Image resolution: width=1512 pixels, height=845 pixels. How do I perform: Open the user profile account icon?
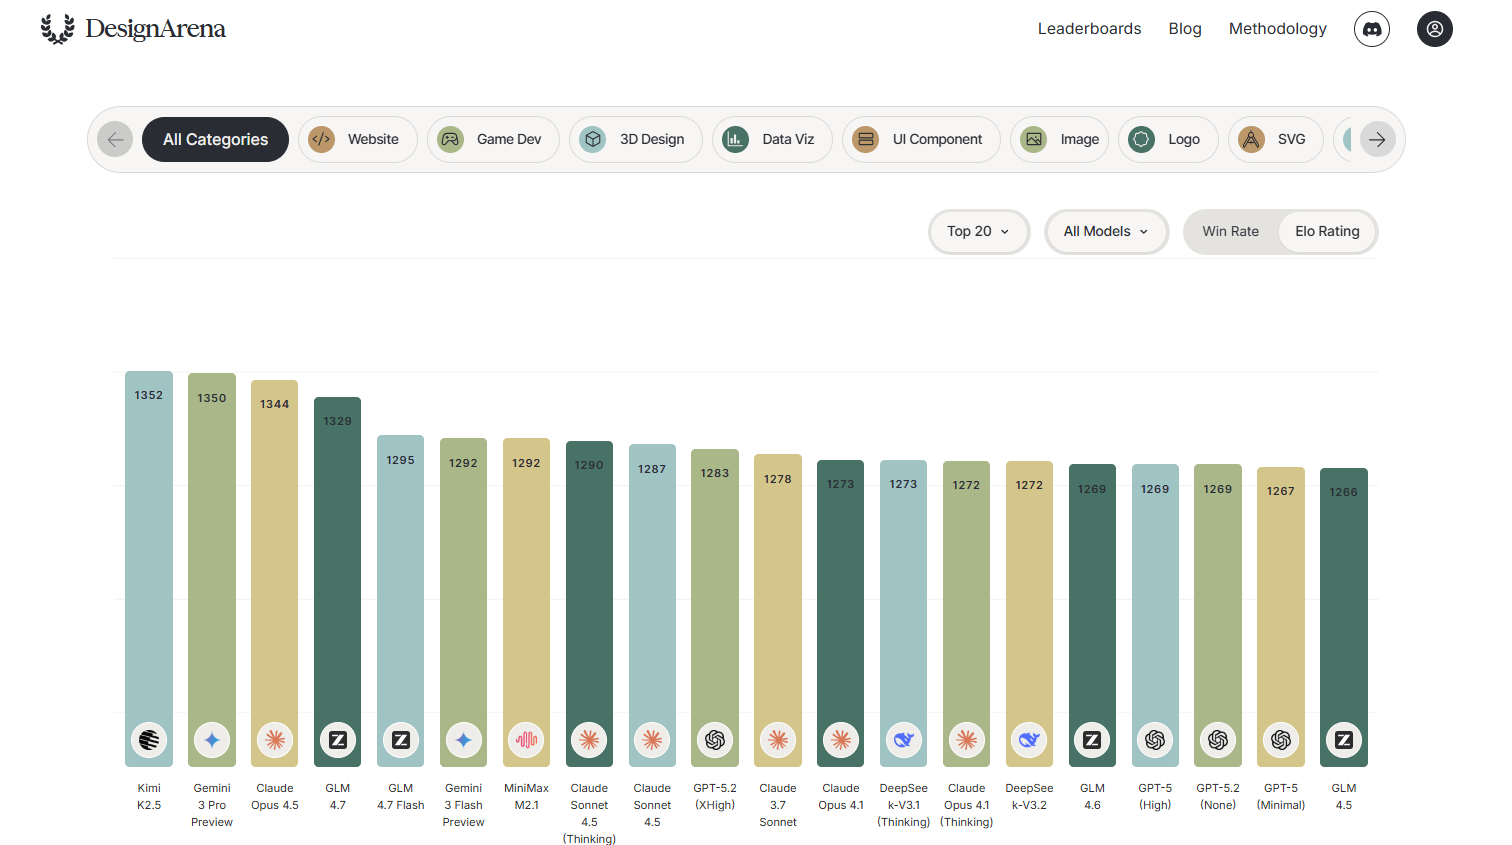[x=1434, y=29]
